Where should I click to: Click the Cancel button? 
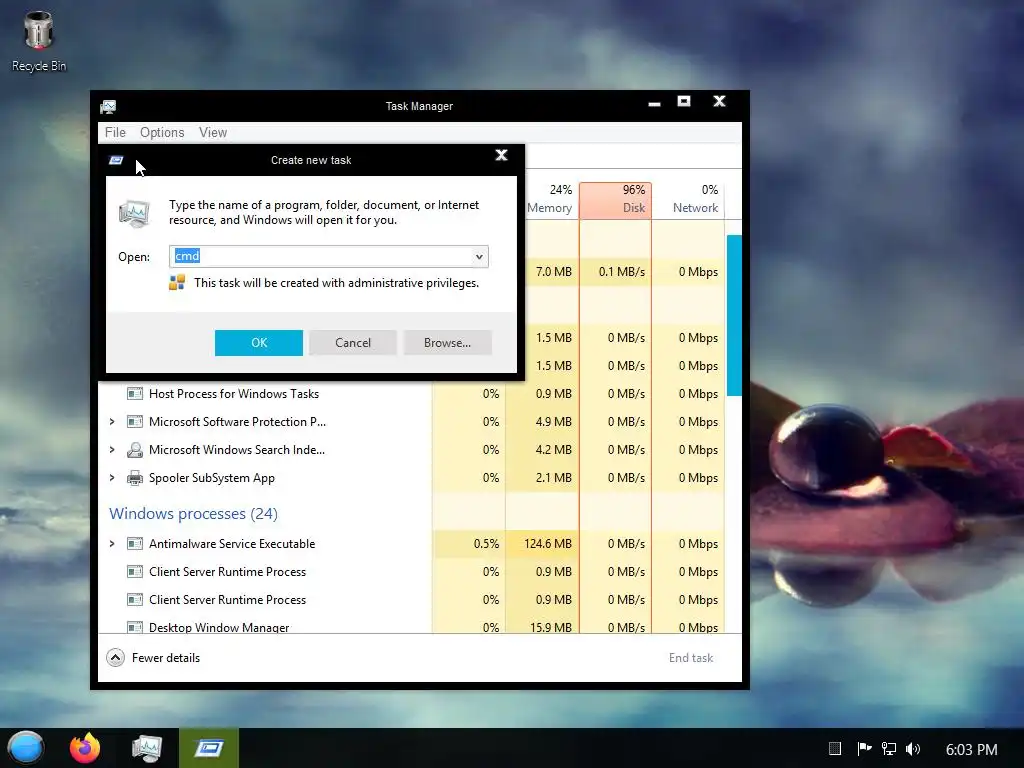coord(353,343)
